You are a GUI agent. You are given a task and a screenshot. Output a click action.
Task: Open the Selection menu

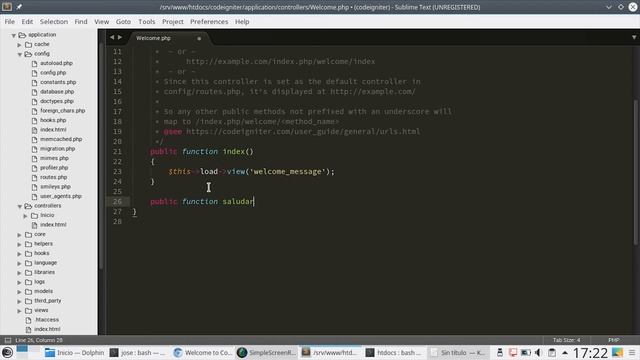53,22
